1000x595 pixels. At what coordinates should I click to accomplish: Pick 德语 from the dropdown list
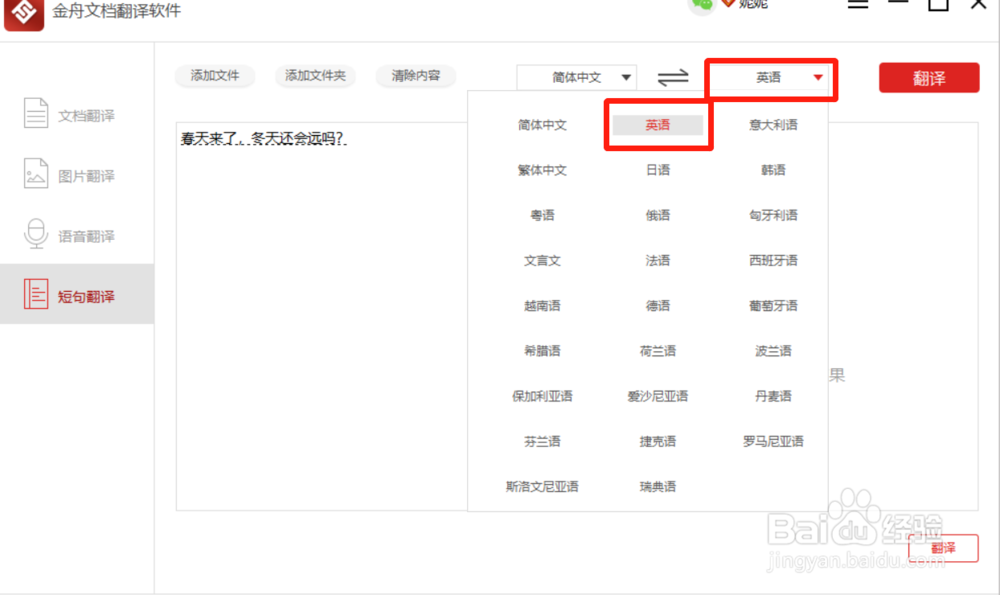[658, 306]
